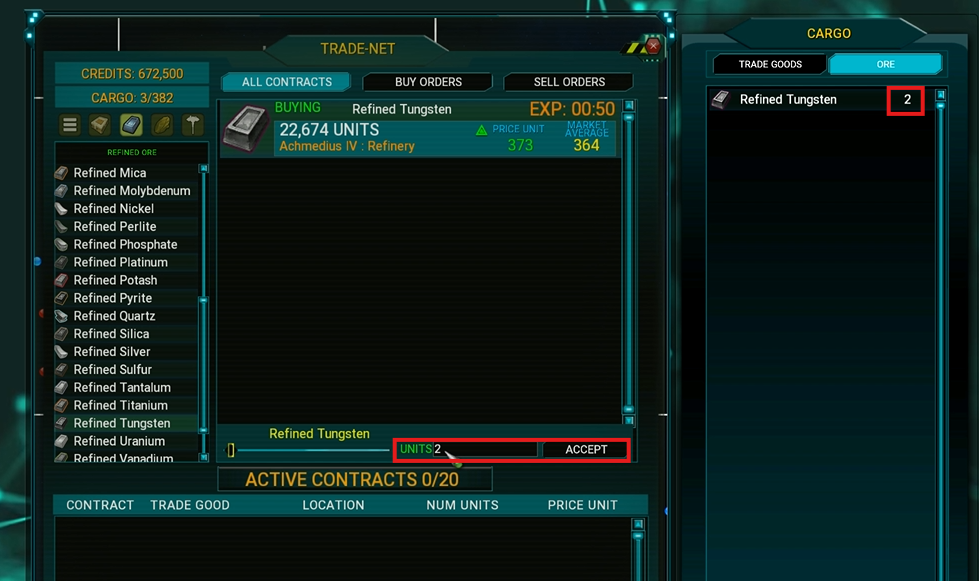Click the Refined Tungsten contract ingot thumbnail

pyautogui.click(x=245, y=129)
